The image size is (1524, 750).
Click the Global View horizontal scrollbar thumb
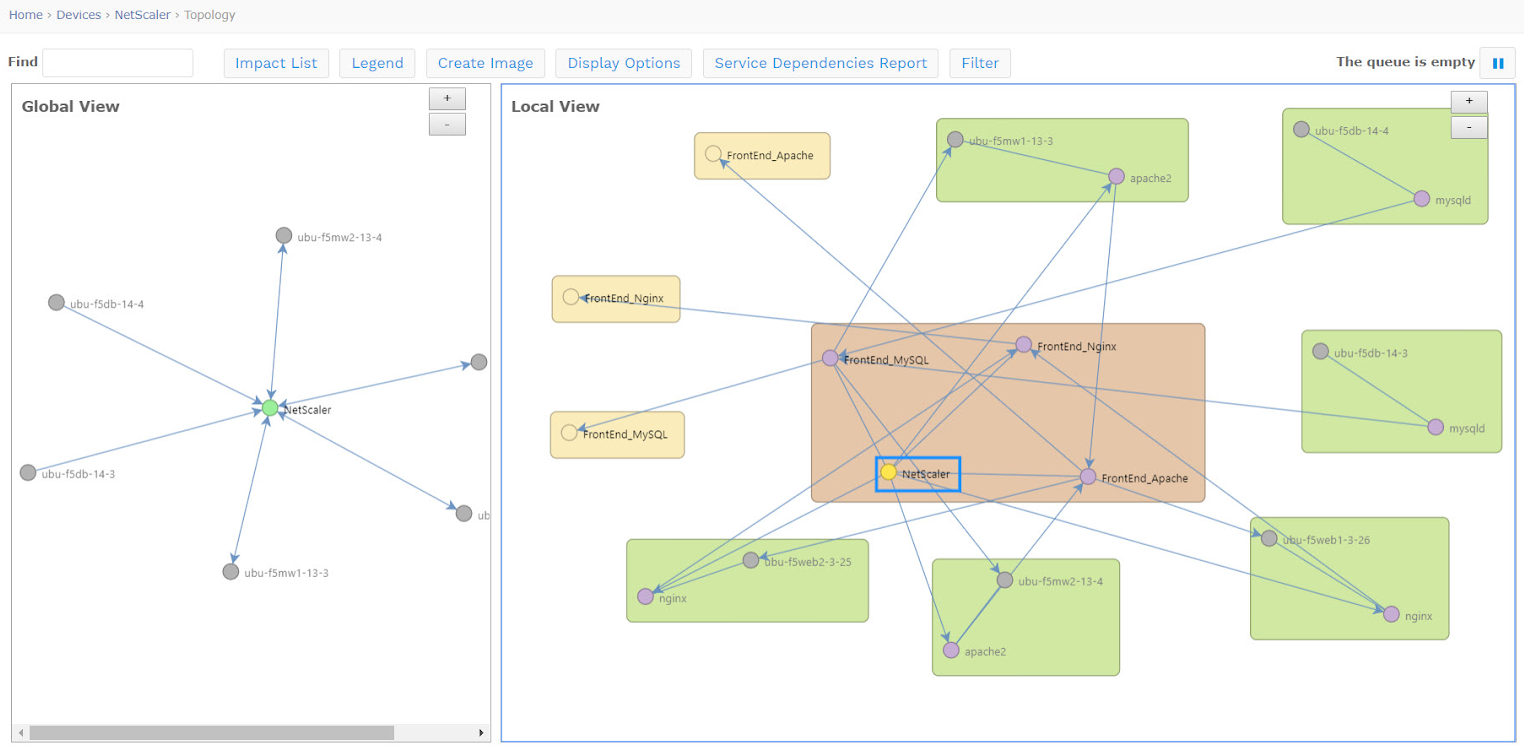coord(211,733)
